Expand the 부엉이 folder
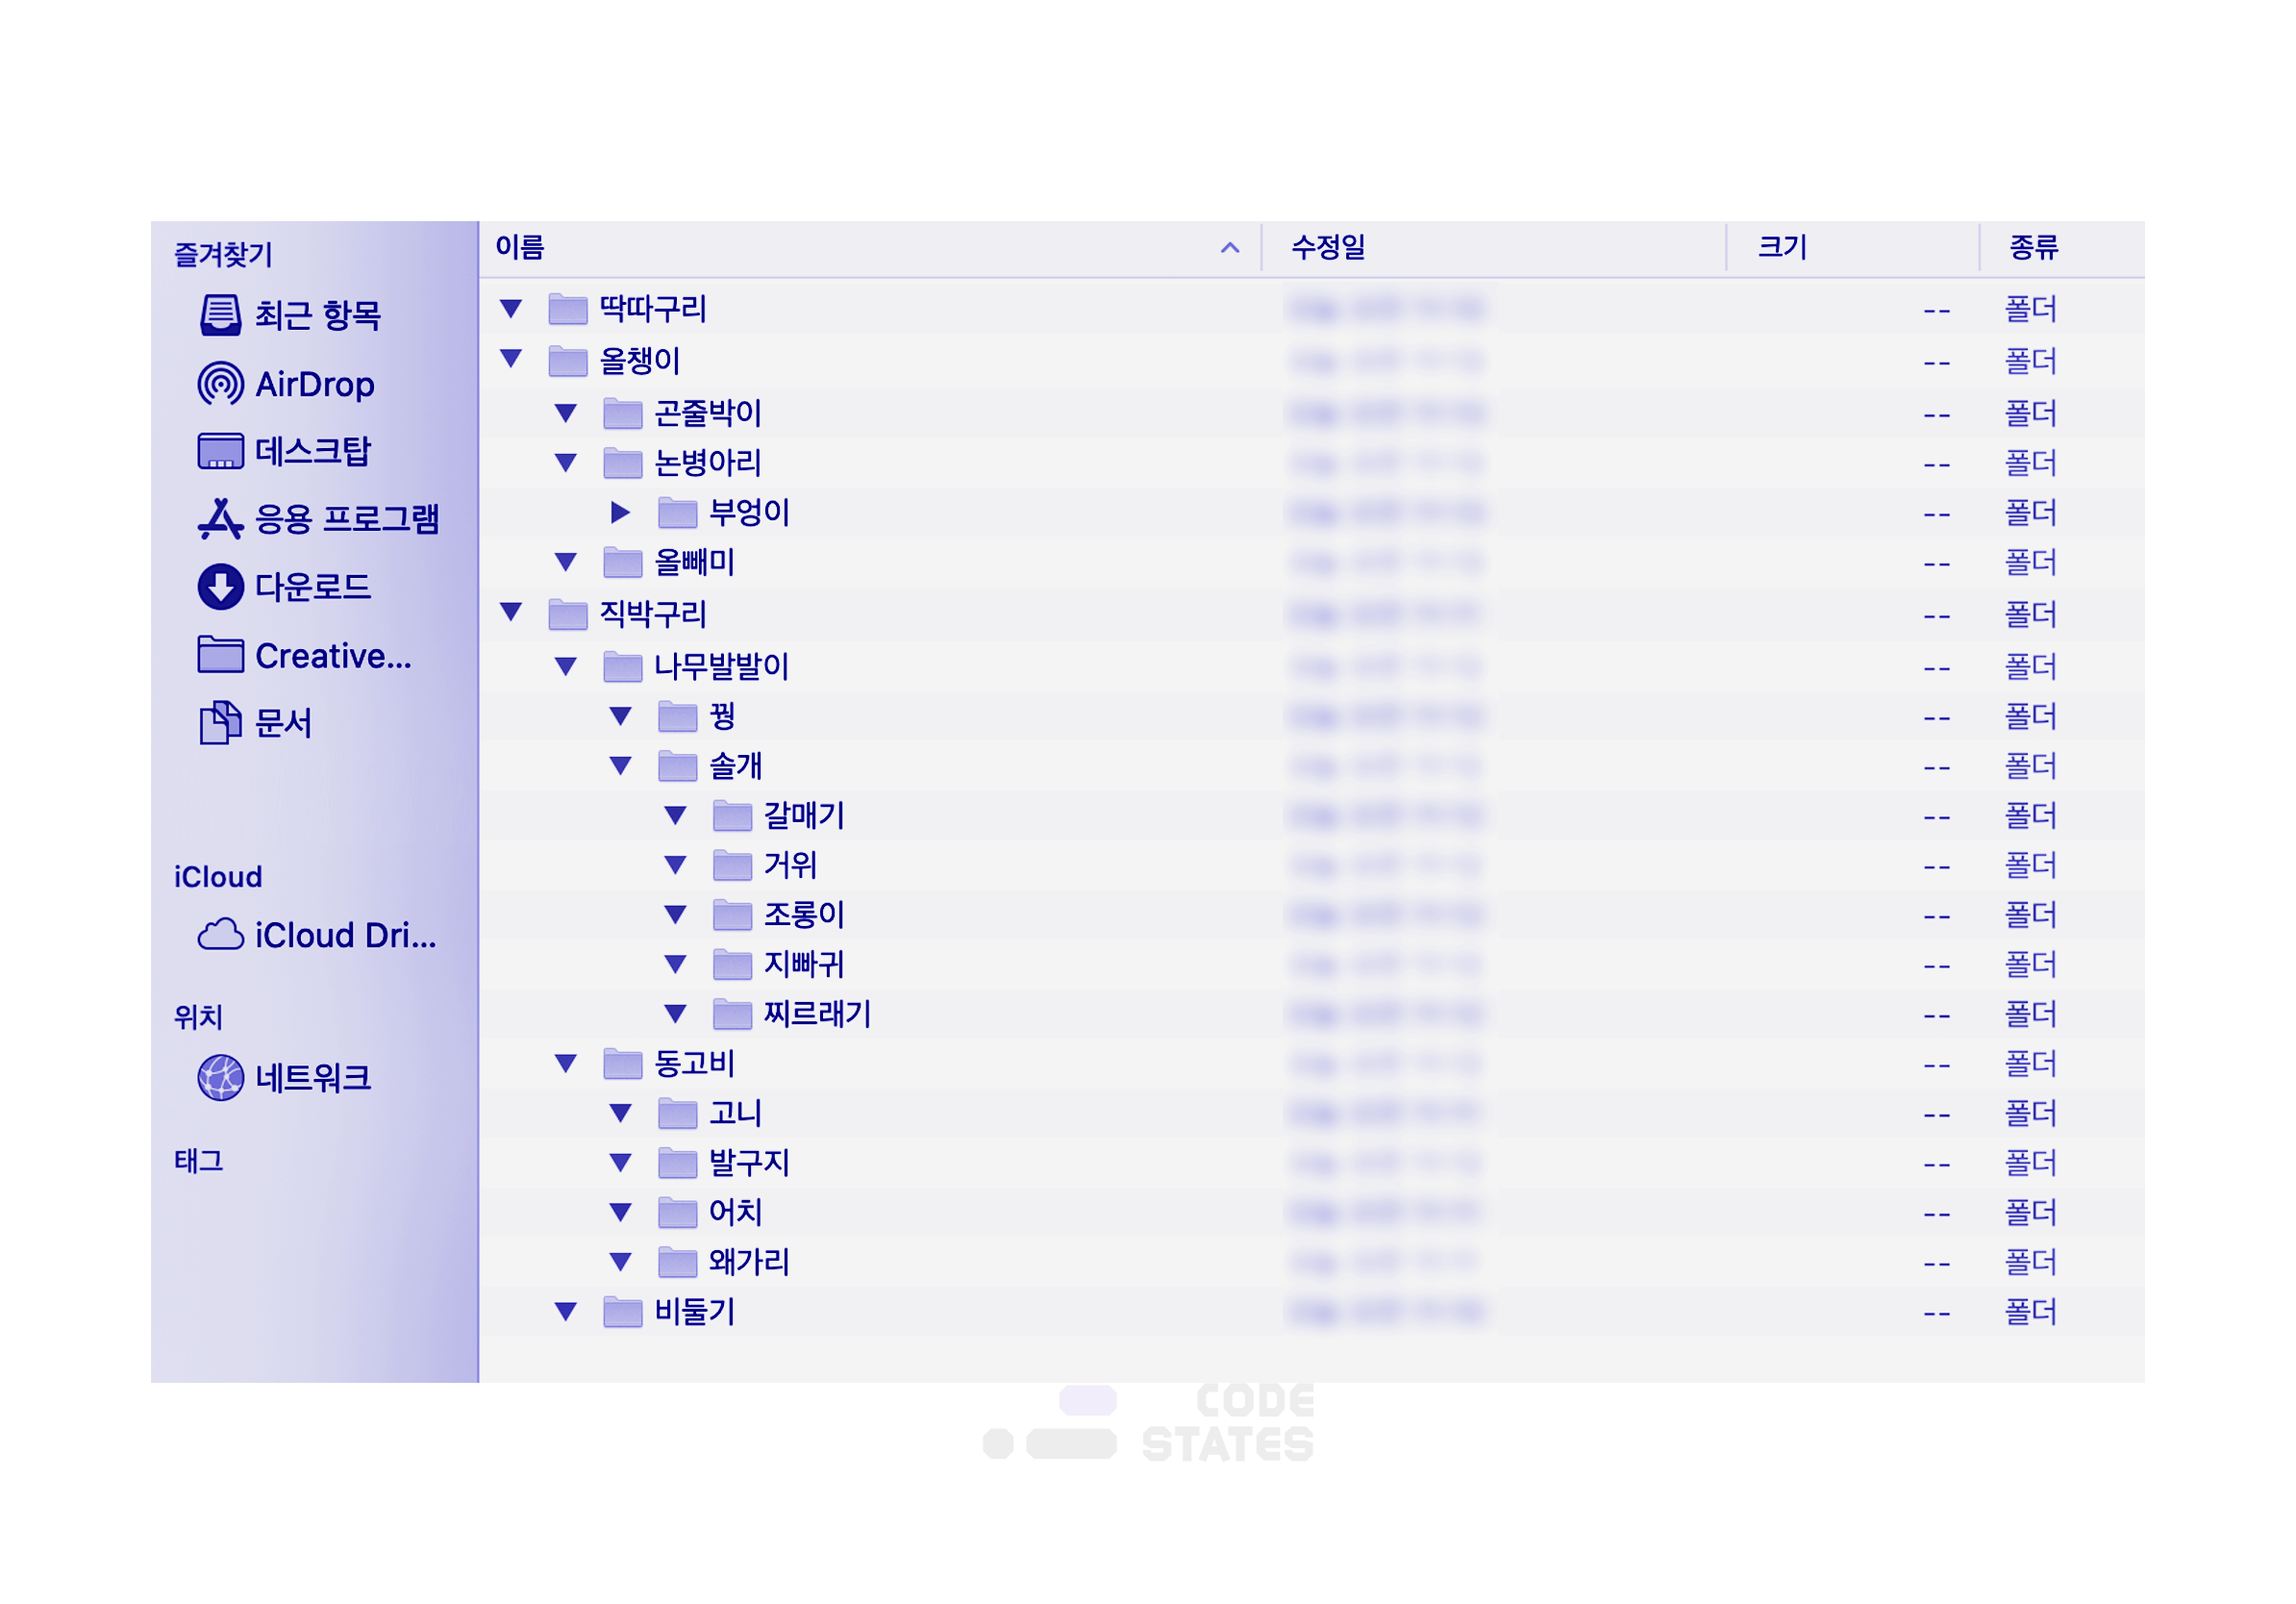Screen dimensions: 2296x1604 [620, 513]
